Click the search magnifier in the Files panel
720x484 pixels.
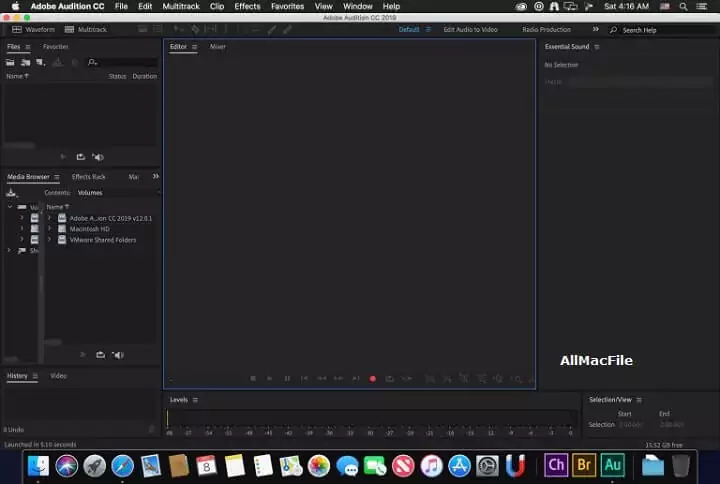point(92,62)
